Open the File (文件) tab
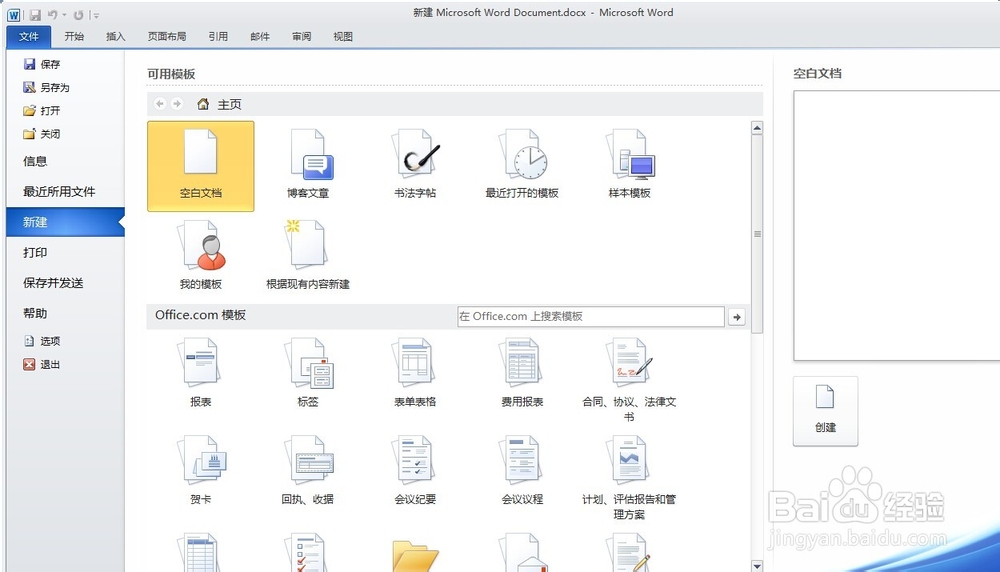Viewport: 1000px width, 572px height. (x=29, y=36)
